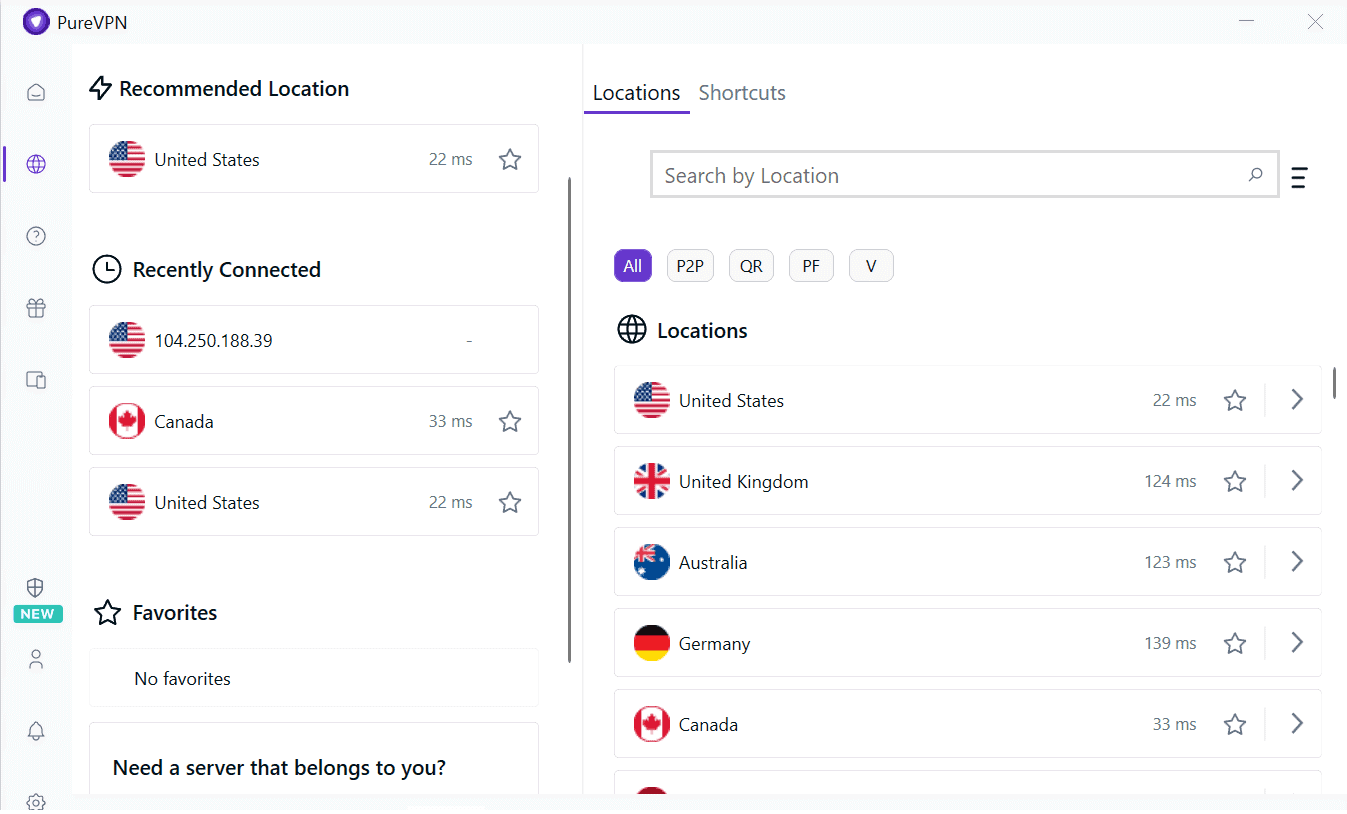Star Canada in Locations list

coord(1235,724)
